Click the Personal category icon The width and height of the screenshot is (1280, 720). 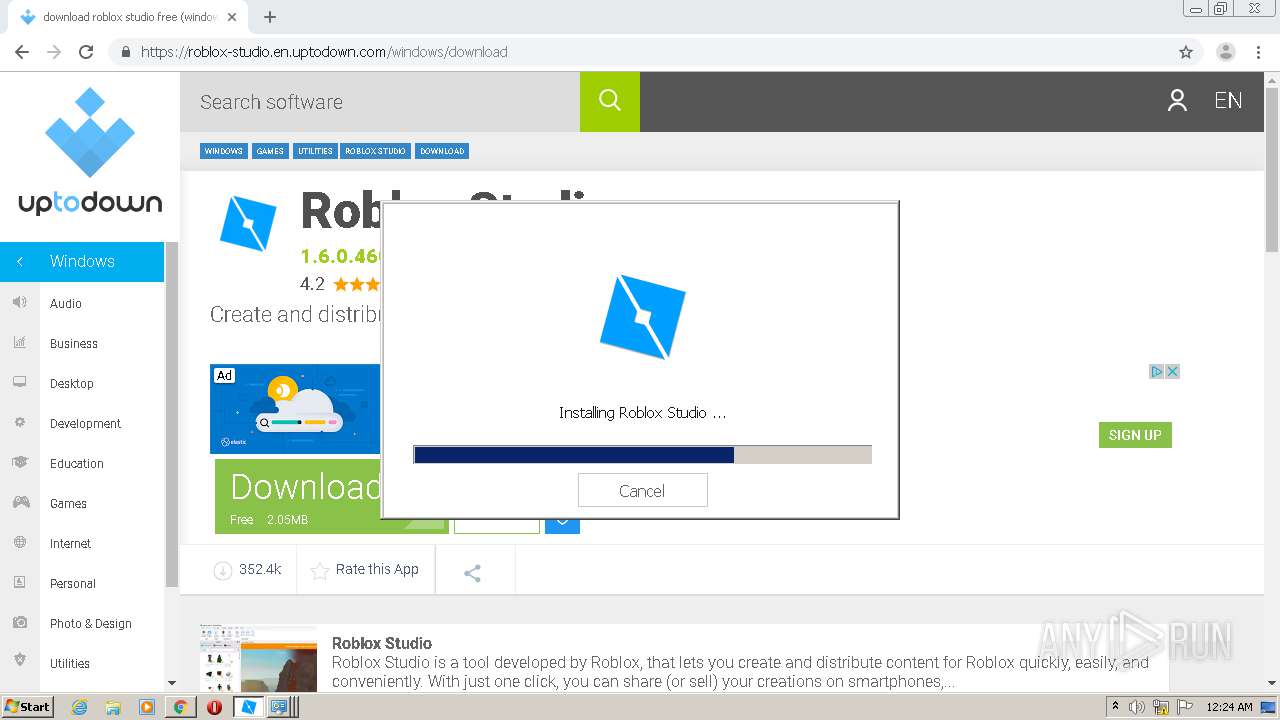(19, 583)
